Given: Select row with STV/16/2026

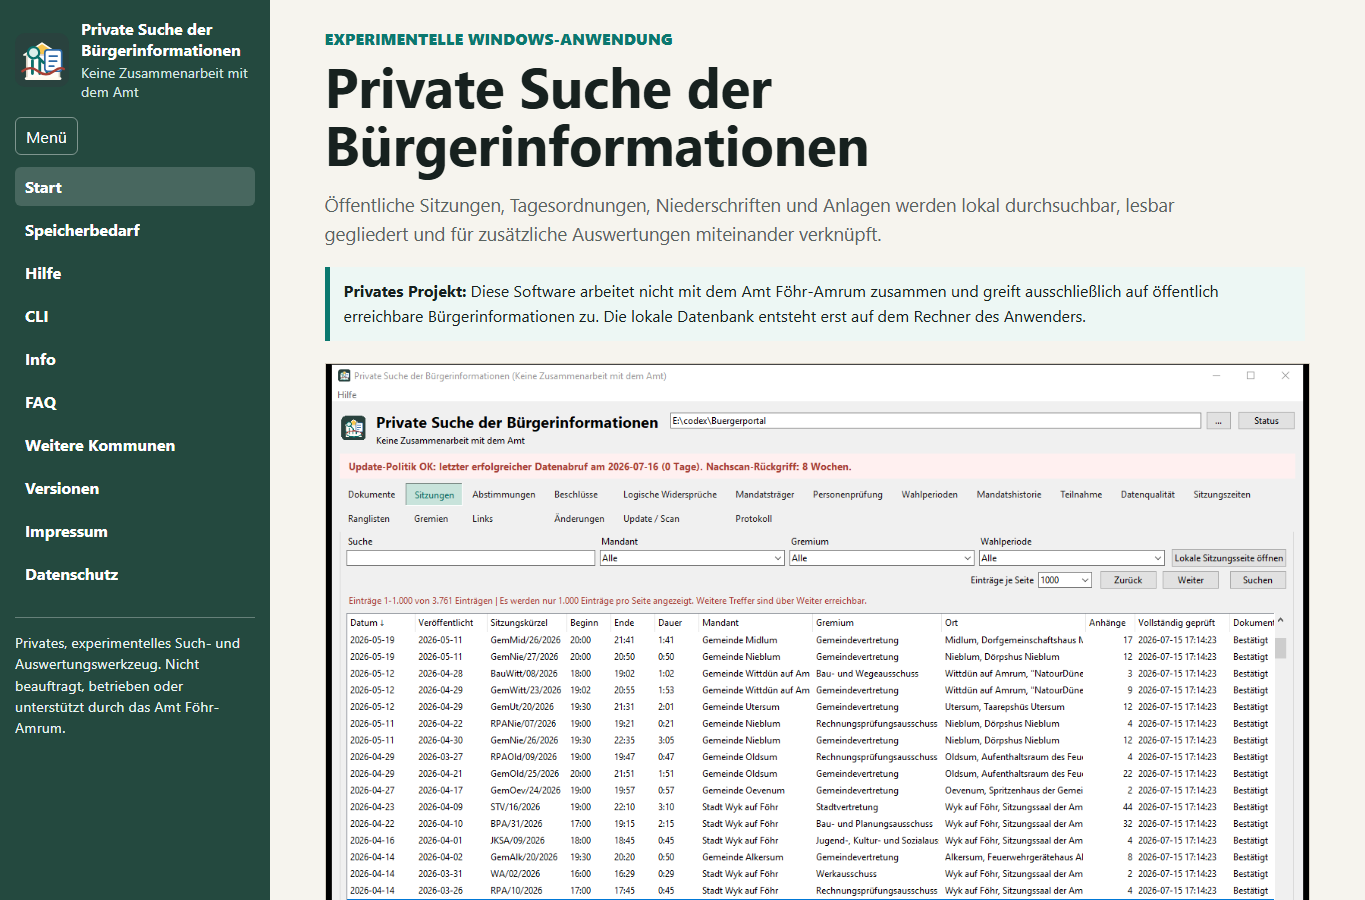Looking at the screenshot, I should point(810,807).
